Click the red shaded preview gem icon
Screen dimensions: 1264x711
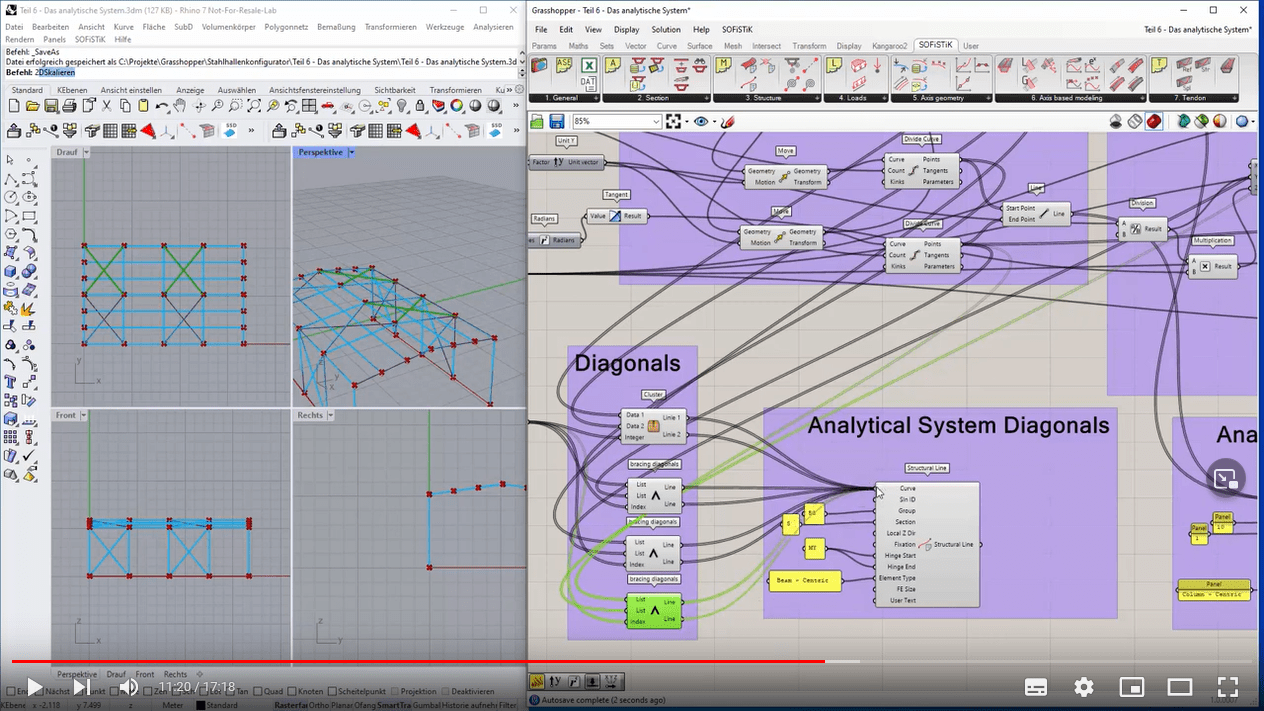coord(1154,121)
